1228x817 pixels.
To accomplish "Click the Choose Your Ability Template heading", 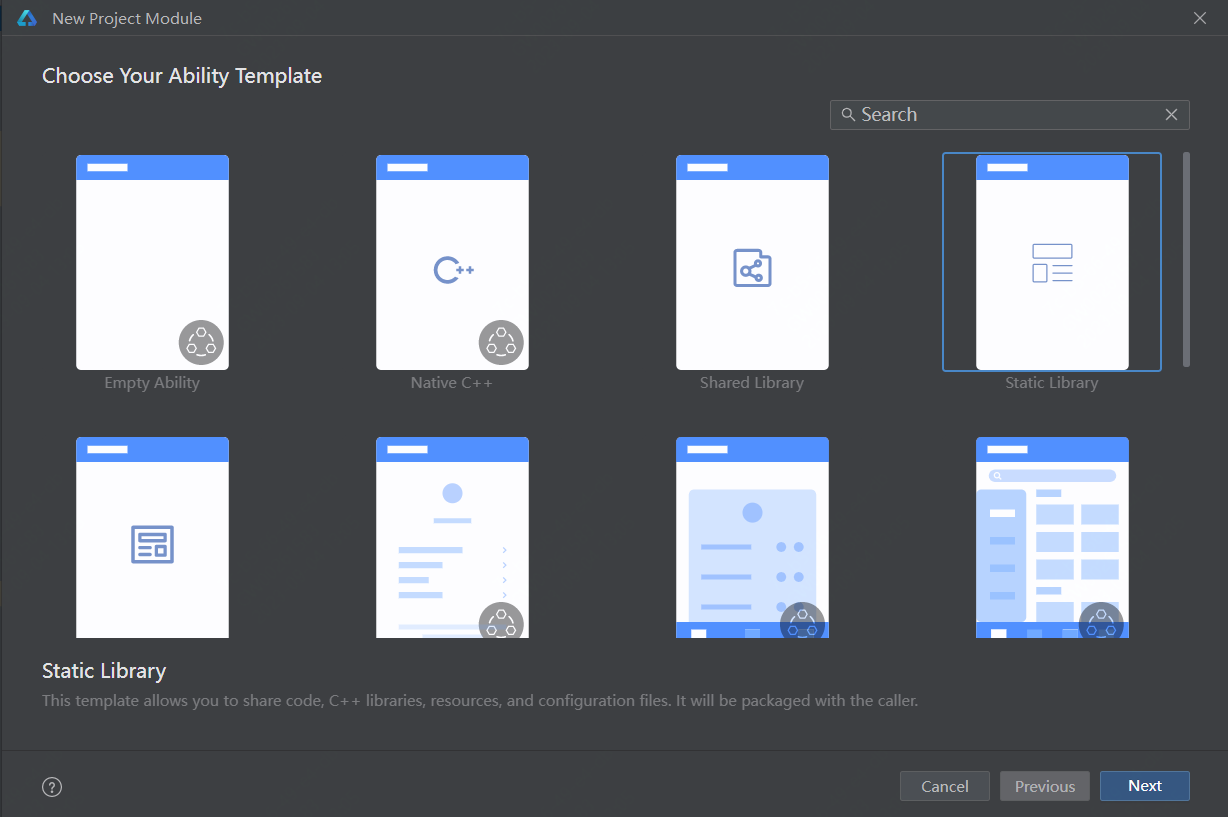I will (182, 76).
